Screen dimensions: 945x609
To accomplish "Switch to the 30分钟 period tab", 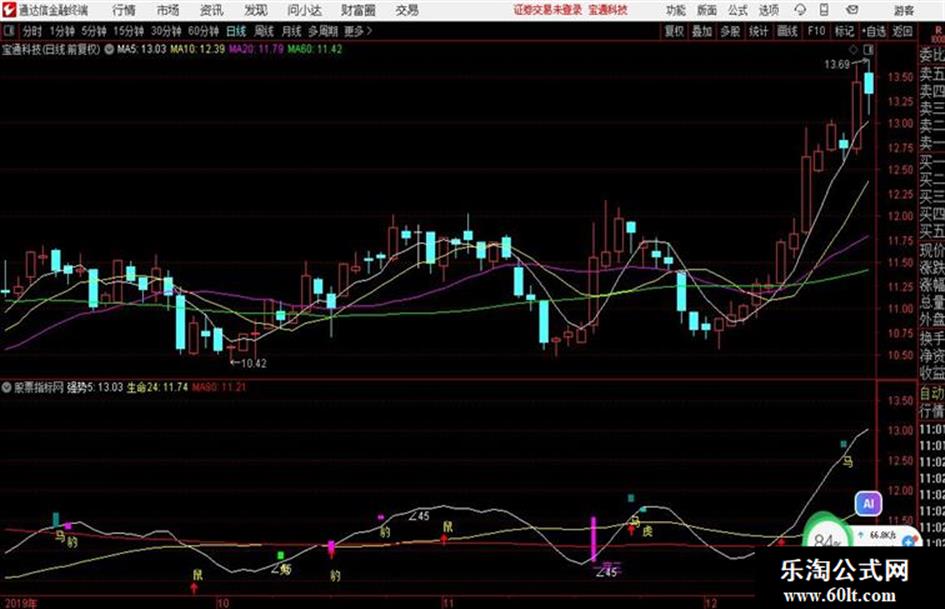I will (166, 31).
